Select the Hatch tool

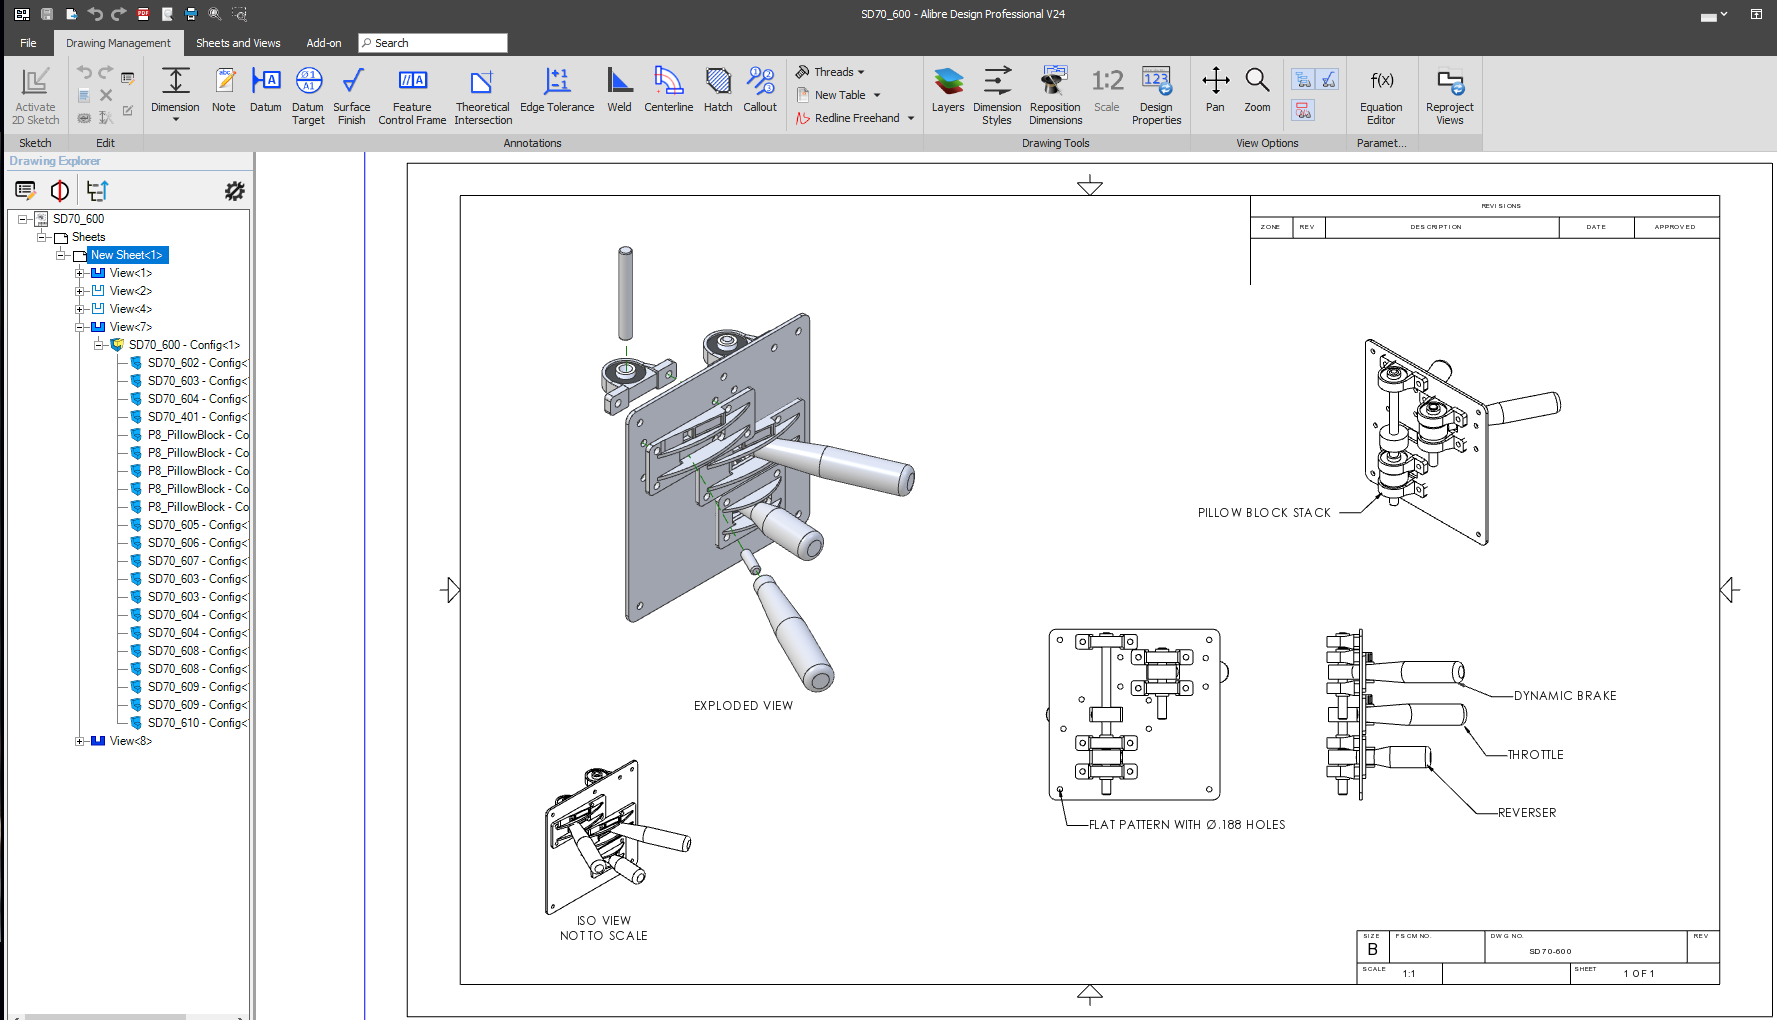718,90
